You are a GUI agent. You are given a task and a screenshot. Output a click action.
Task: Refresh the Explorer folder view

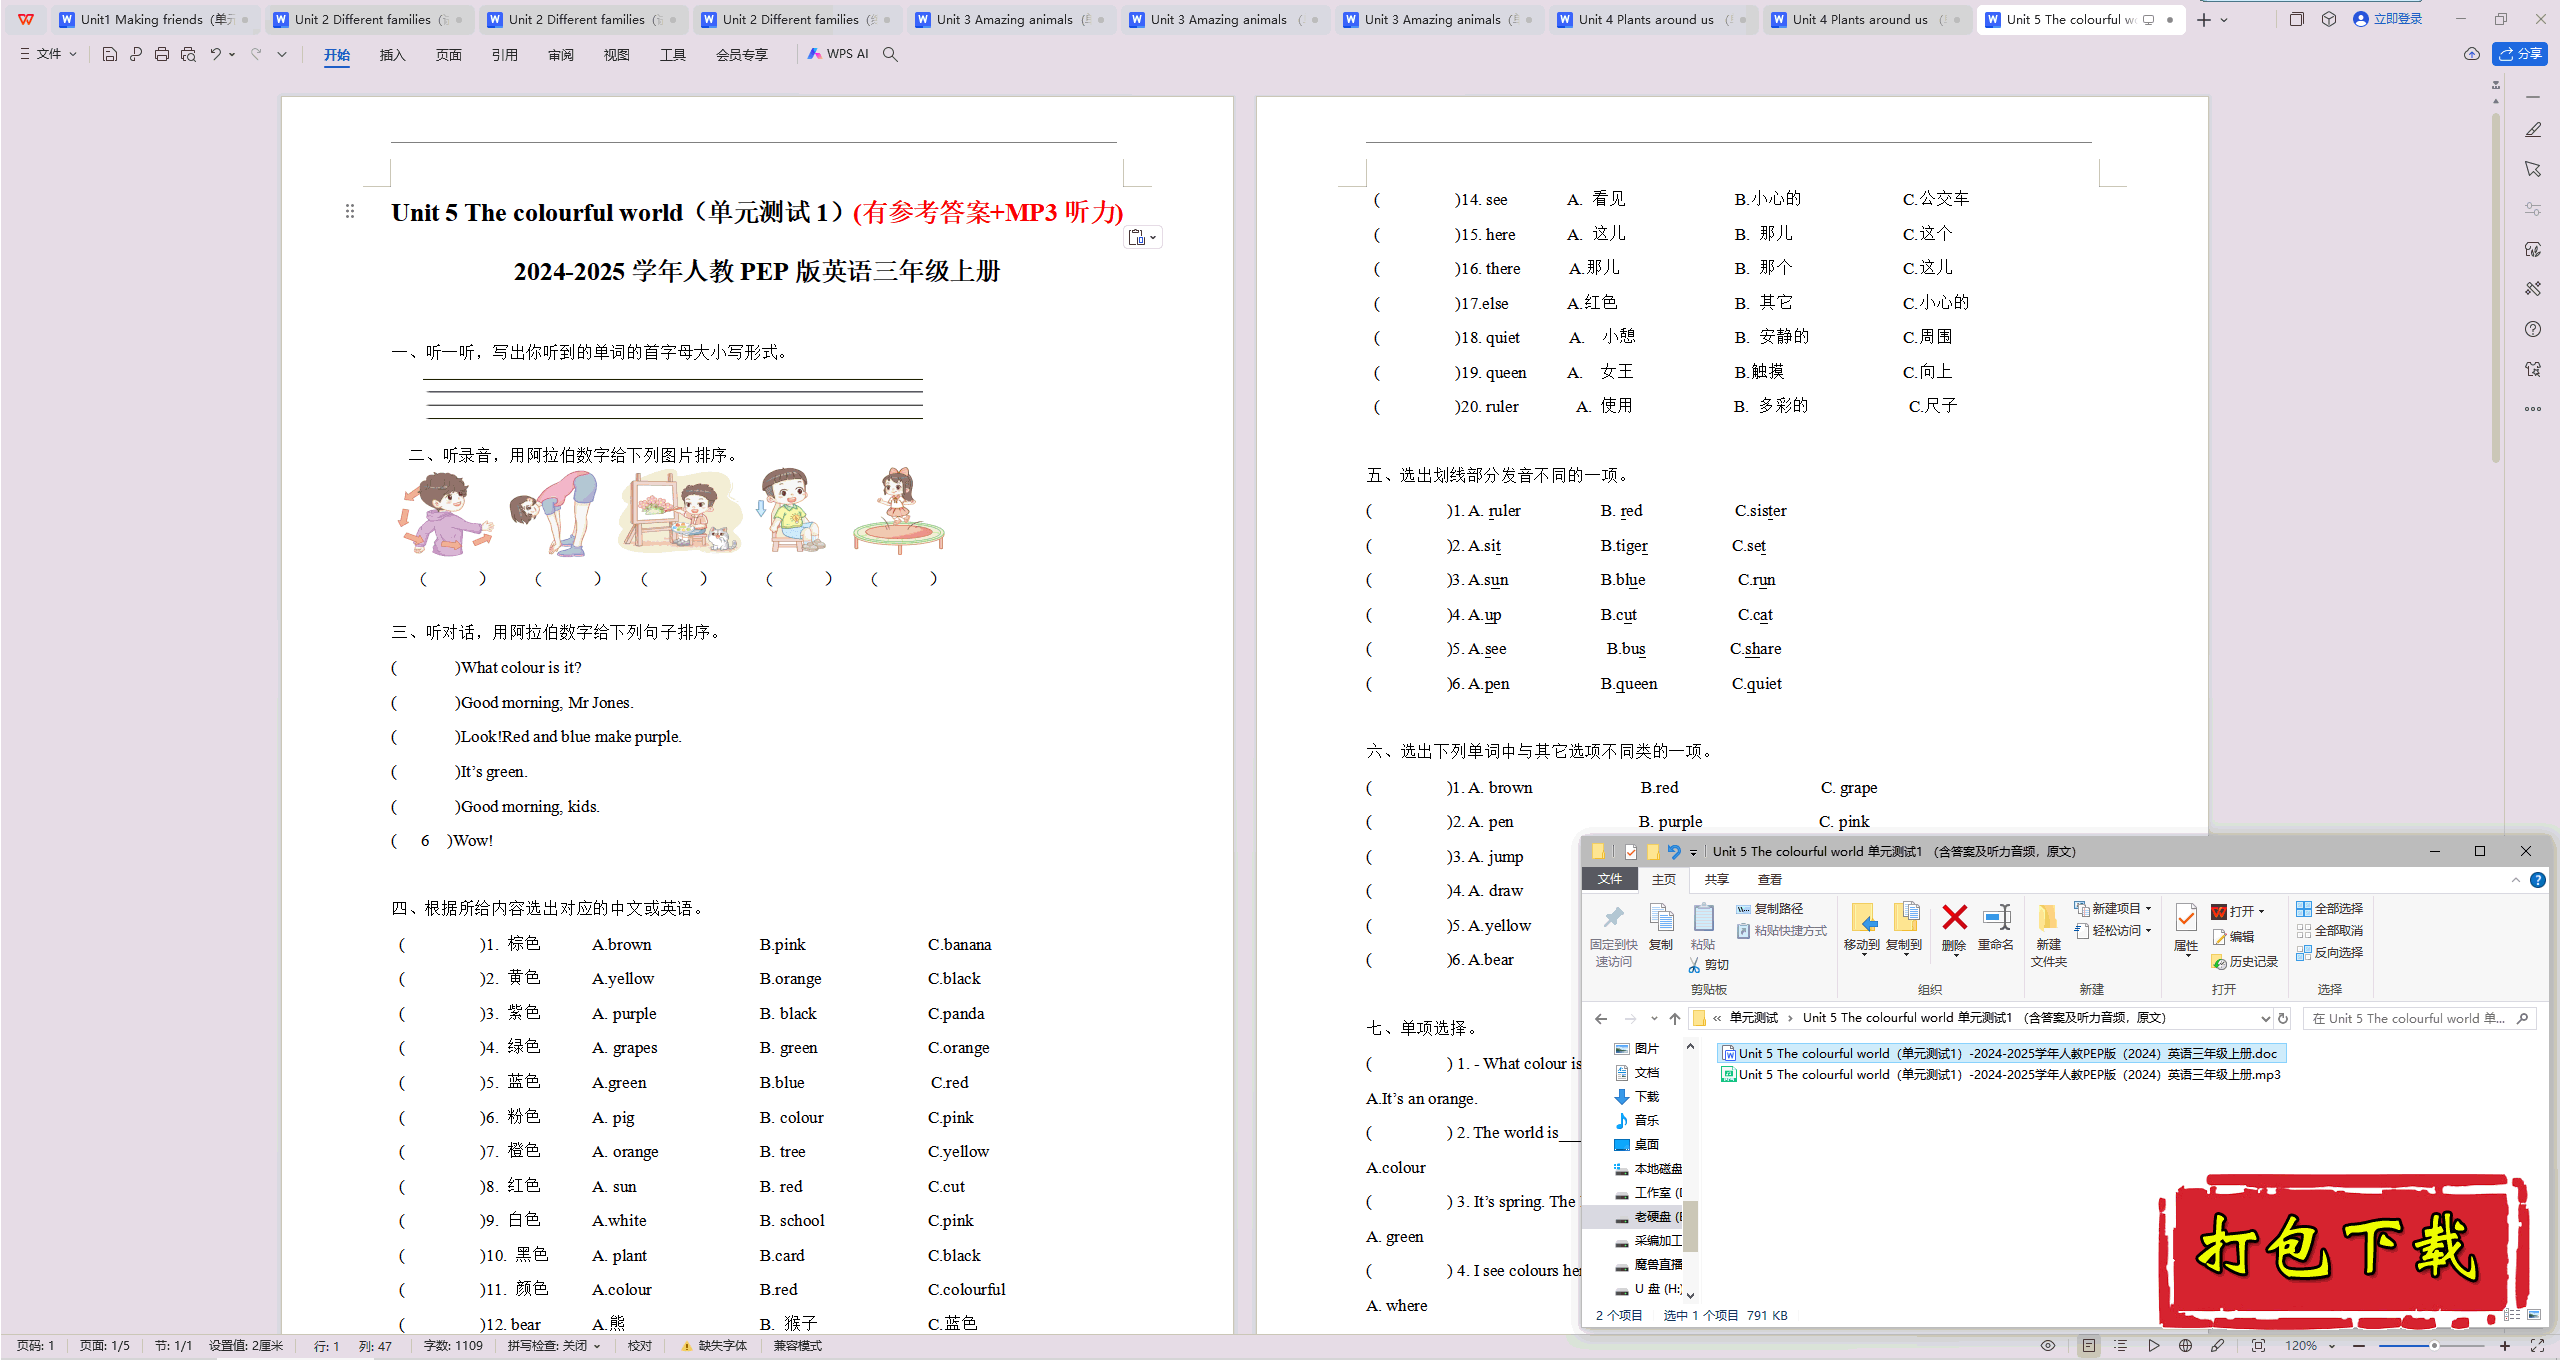pos(2283,1018)
